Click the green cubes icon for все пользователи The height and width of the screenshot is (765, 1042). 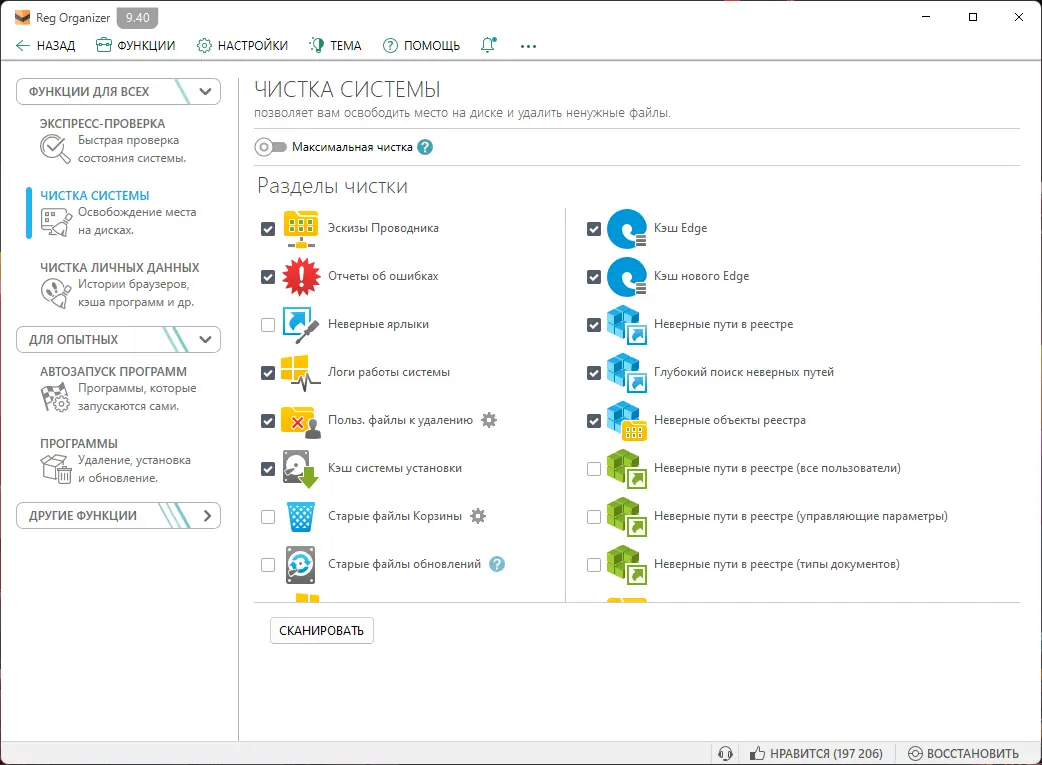coord(627,469)
